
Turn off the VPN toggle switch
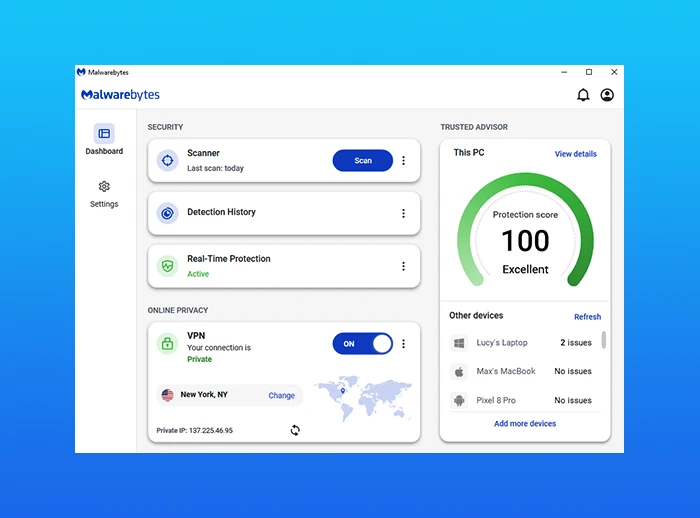363,344
